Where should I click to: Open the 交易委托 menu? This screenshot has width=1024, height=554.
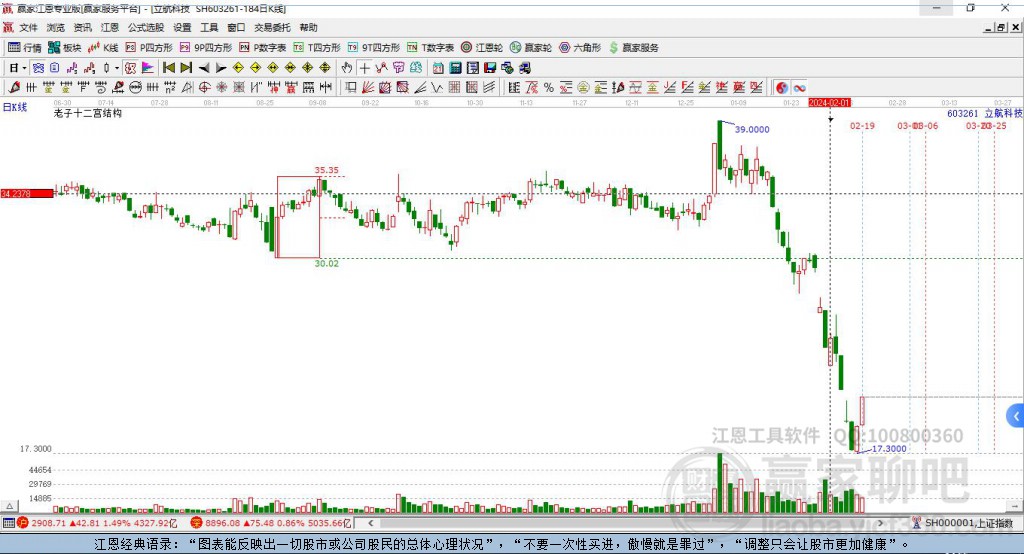272,27
